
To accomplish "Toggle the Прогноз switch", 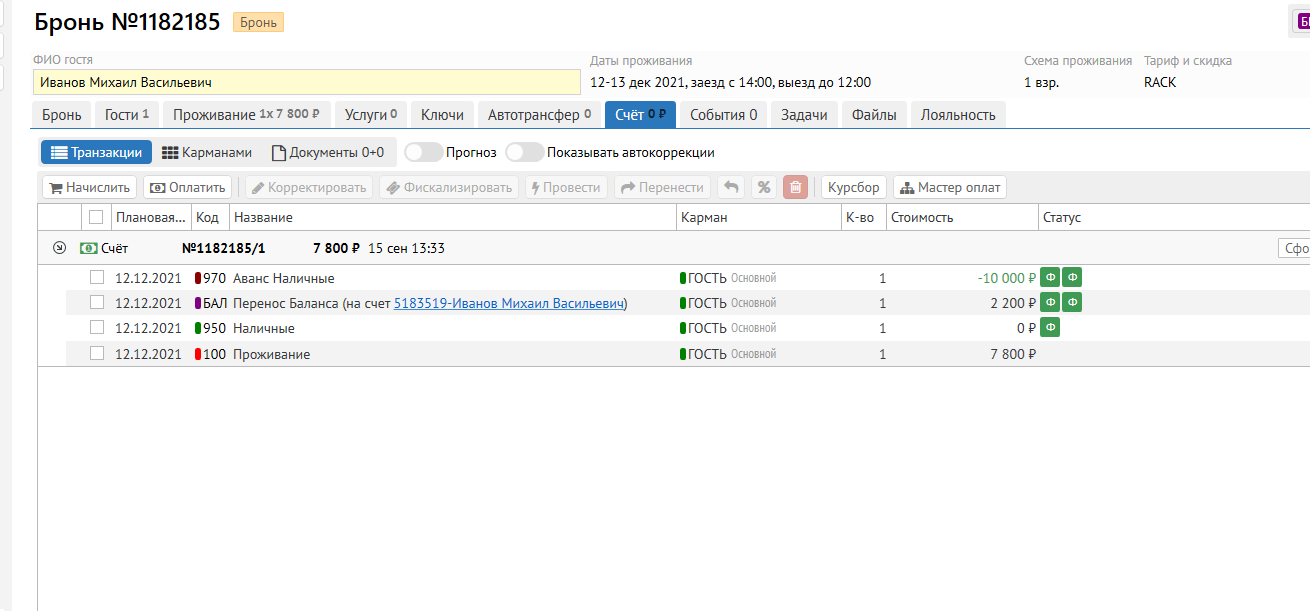I will point(423,153).
